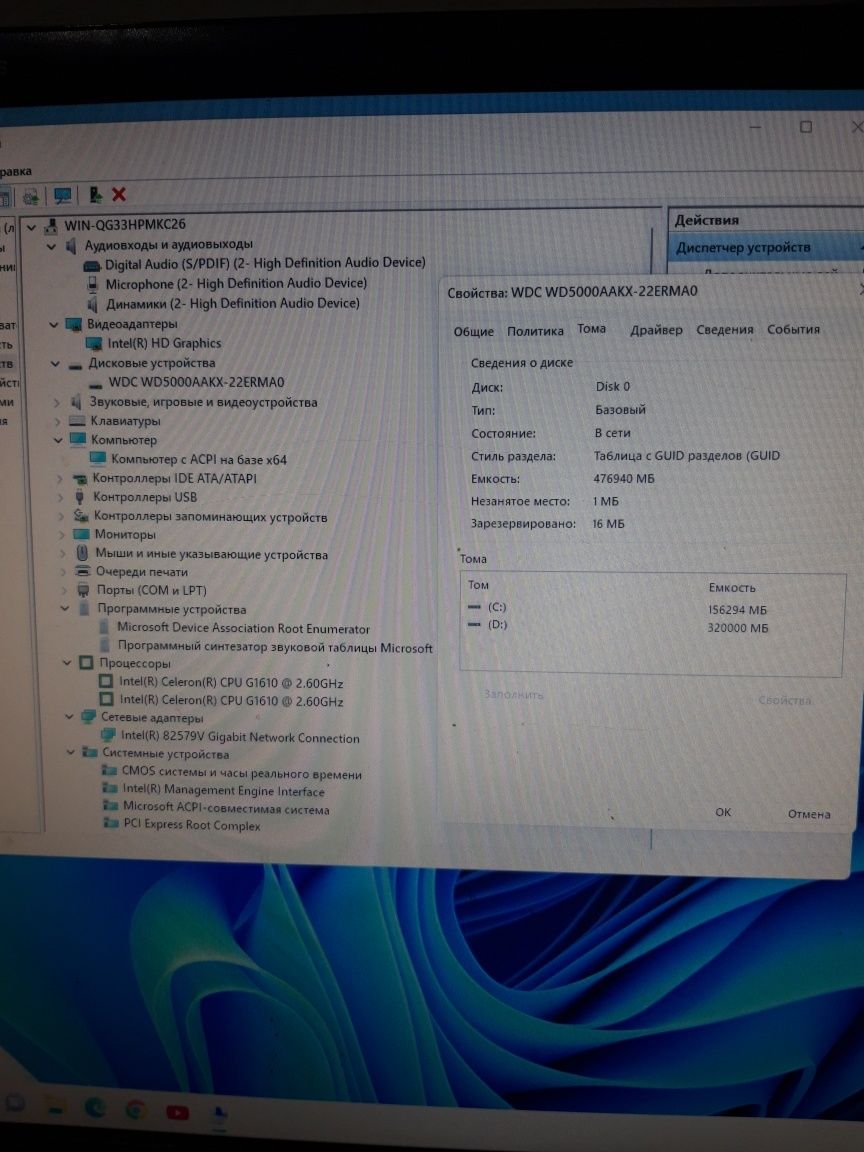
Task: Collapse the WIN-QG33HPMKC26 root node
Action: (x=32, y=227)
